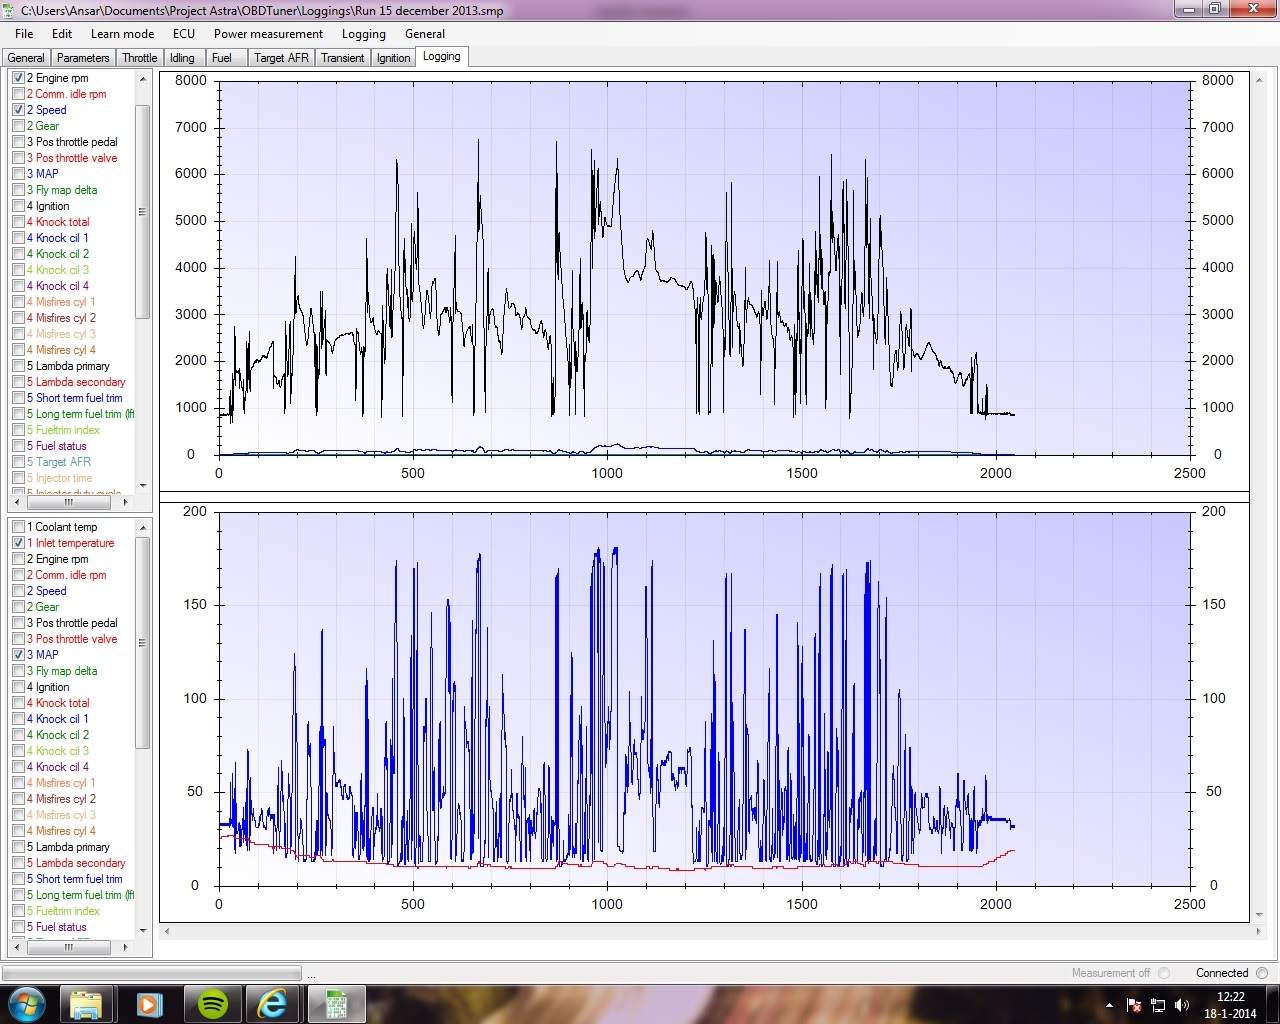
Task: Open the taskbar clock and date
Action: tap(1230, 1005)
